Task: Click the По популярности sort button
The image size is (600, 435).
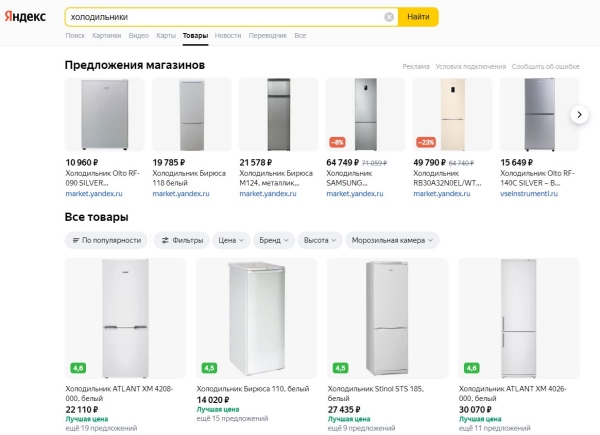Action: click(107, 240)
